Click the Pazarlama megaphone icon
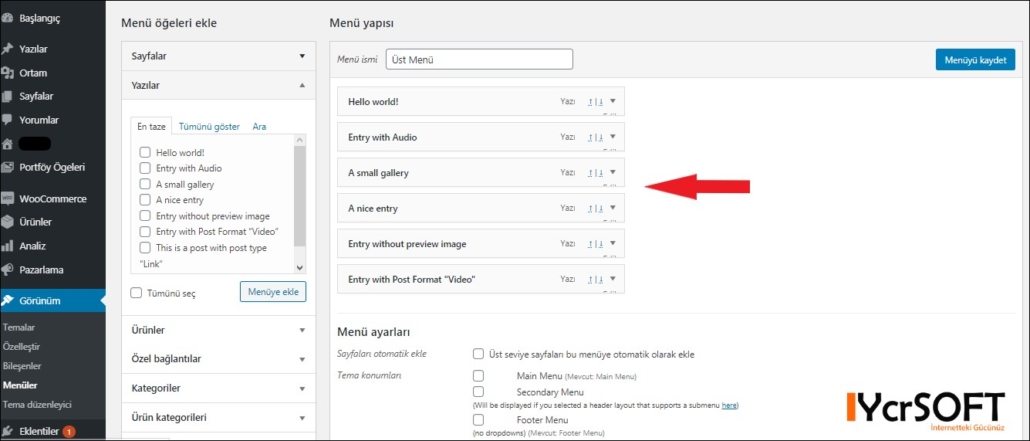This screenshot has width=1030, height=441. coord(7,269)
